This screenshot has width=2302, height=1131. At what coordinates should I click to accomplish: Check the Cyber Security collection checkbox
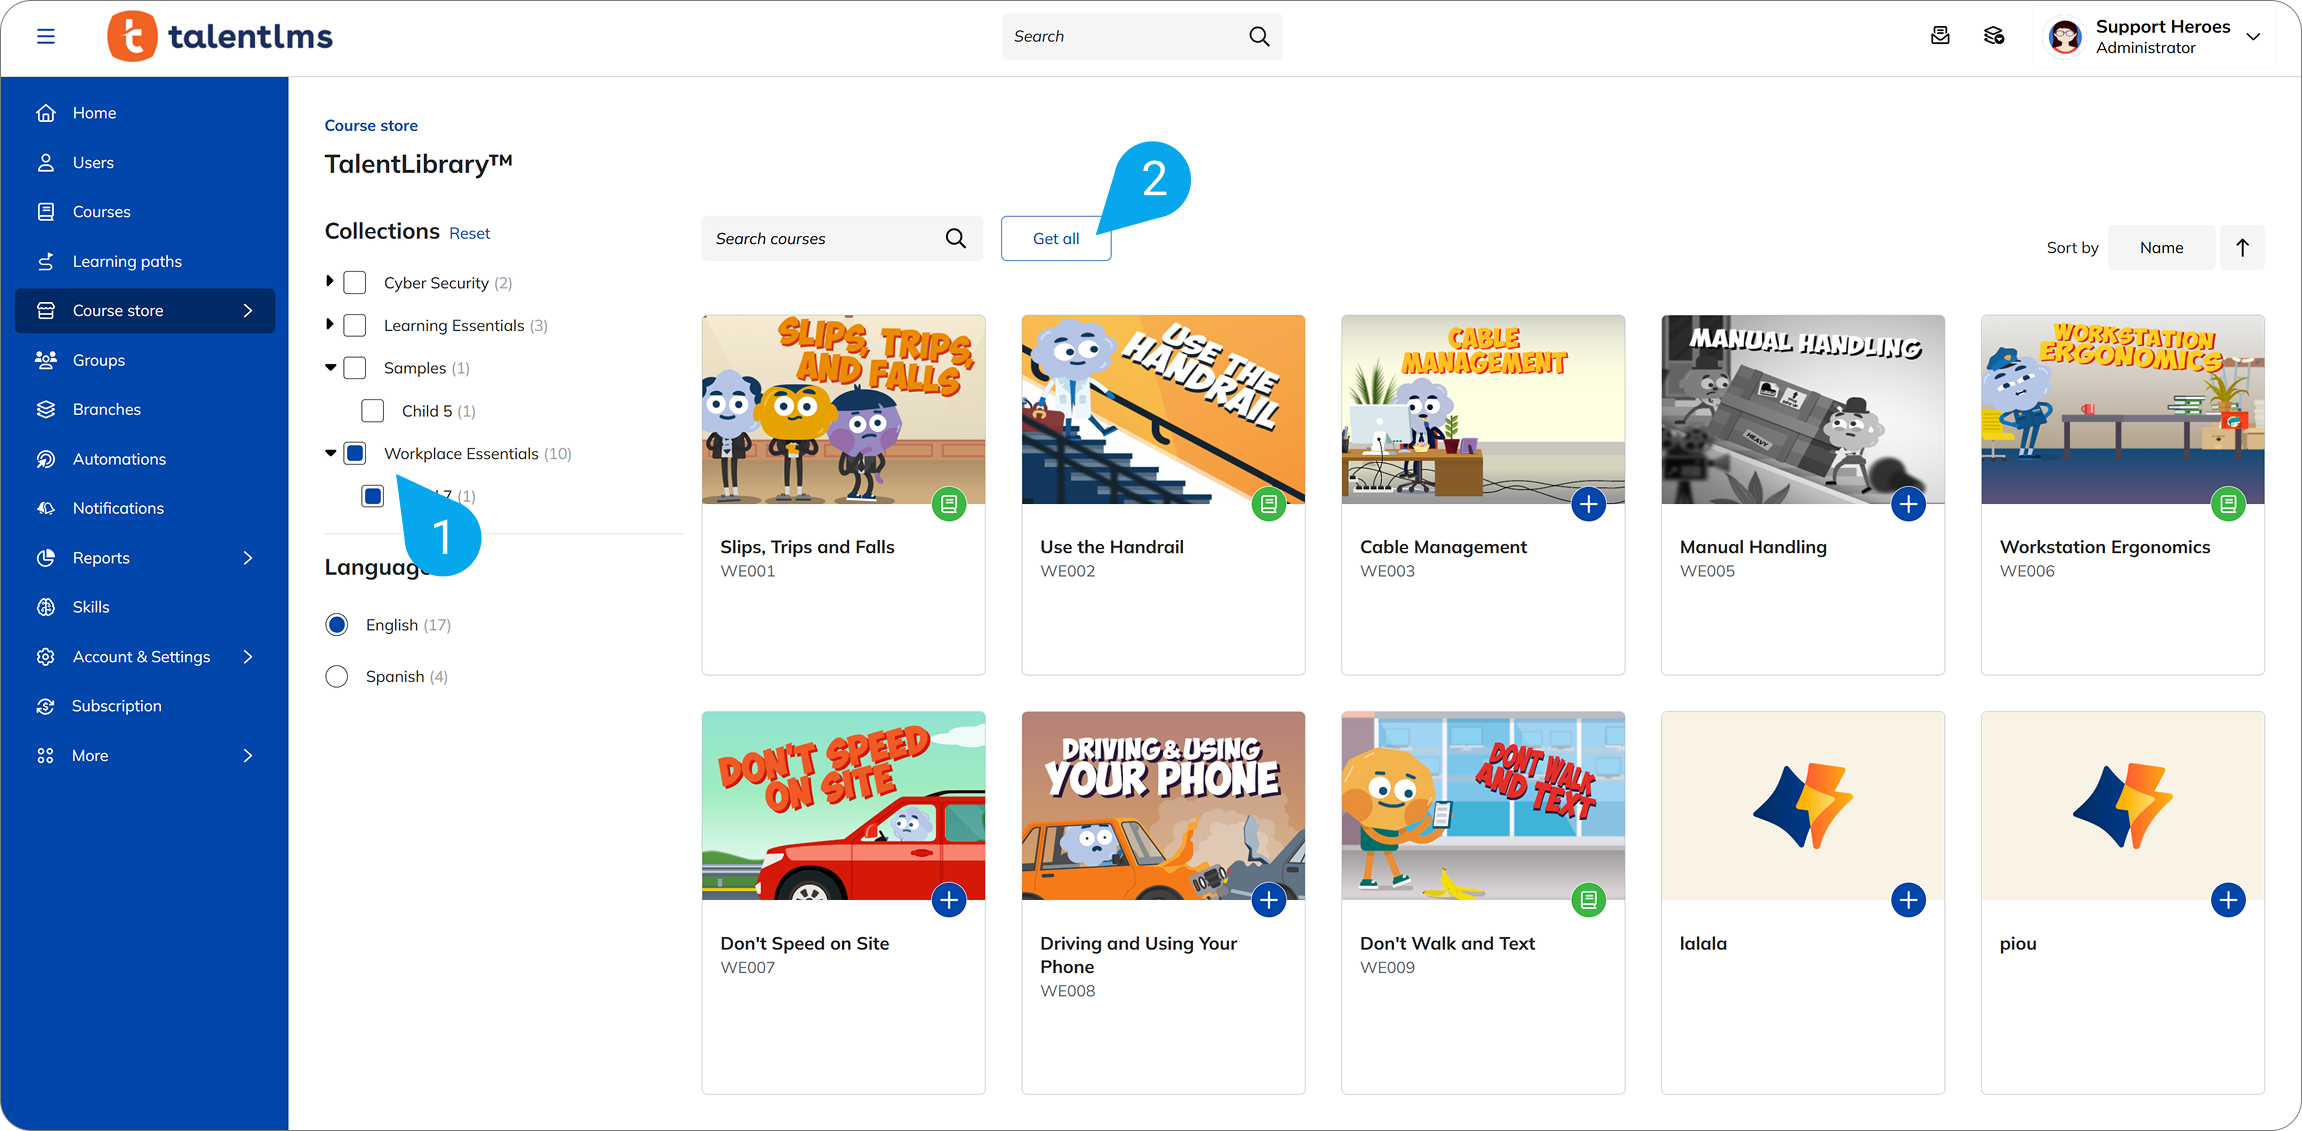355,283
